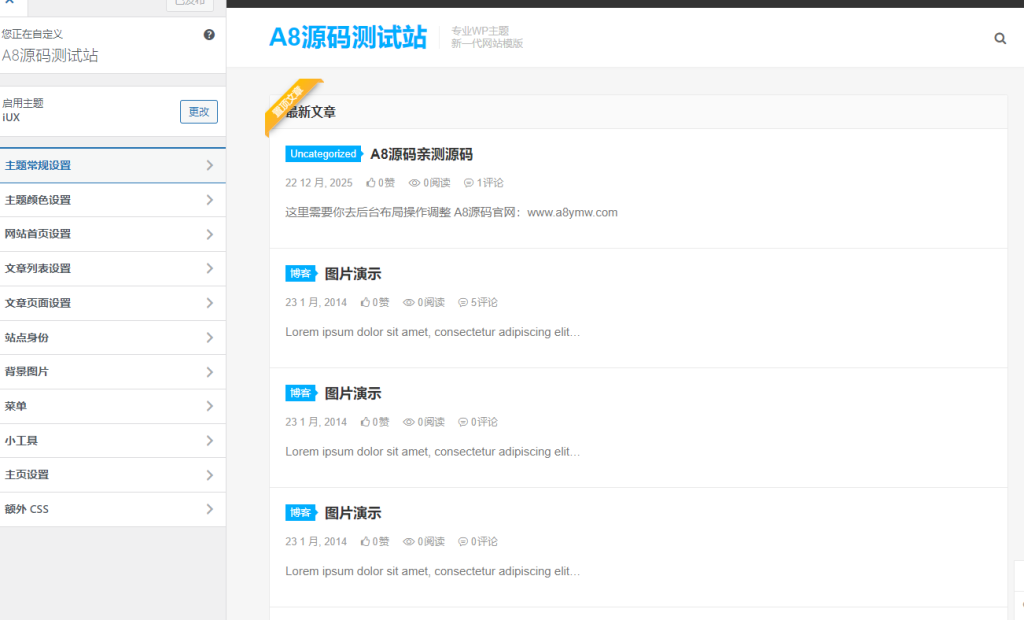Expand the 额外 CSS section
1024x620 pixels.
pos(113,508)
